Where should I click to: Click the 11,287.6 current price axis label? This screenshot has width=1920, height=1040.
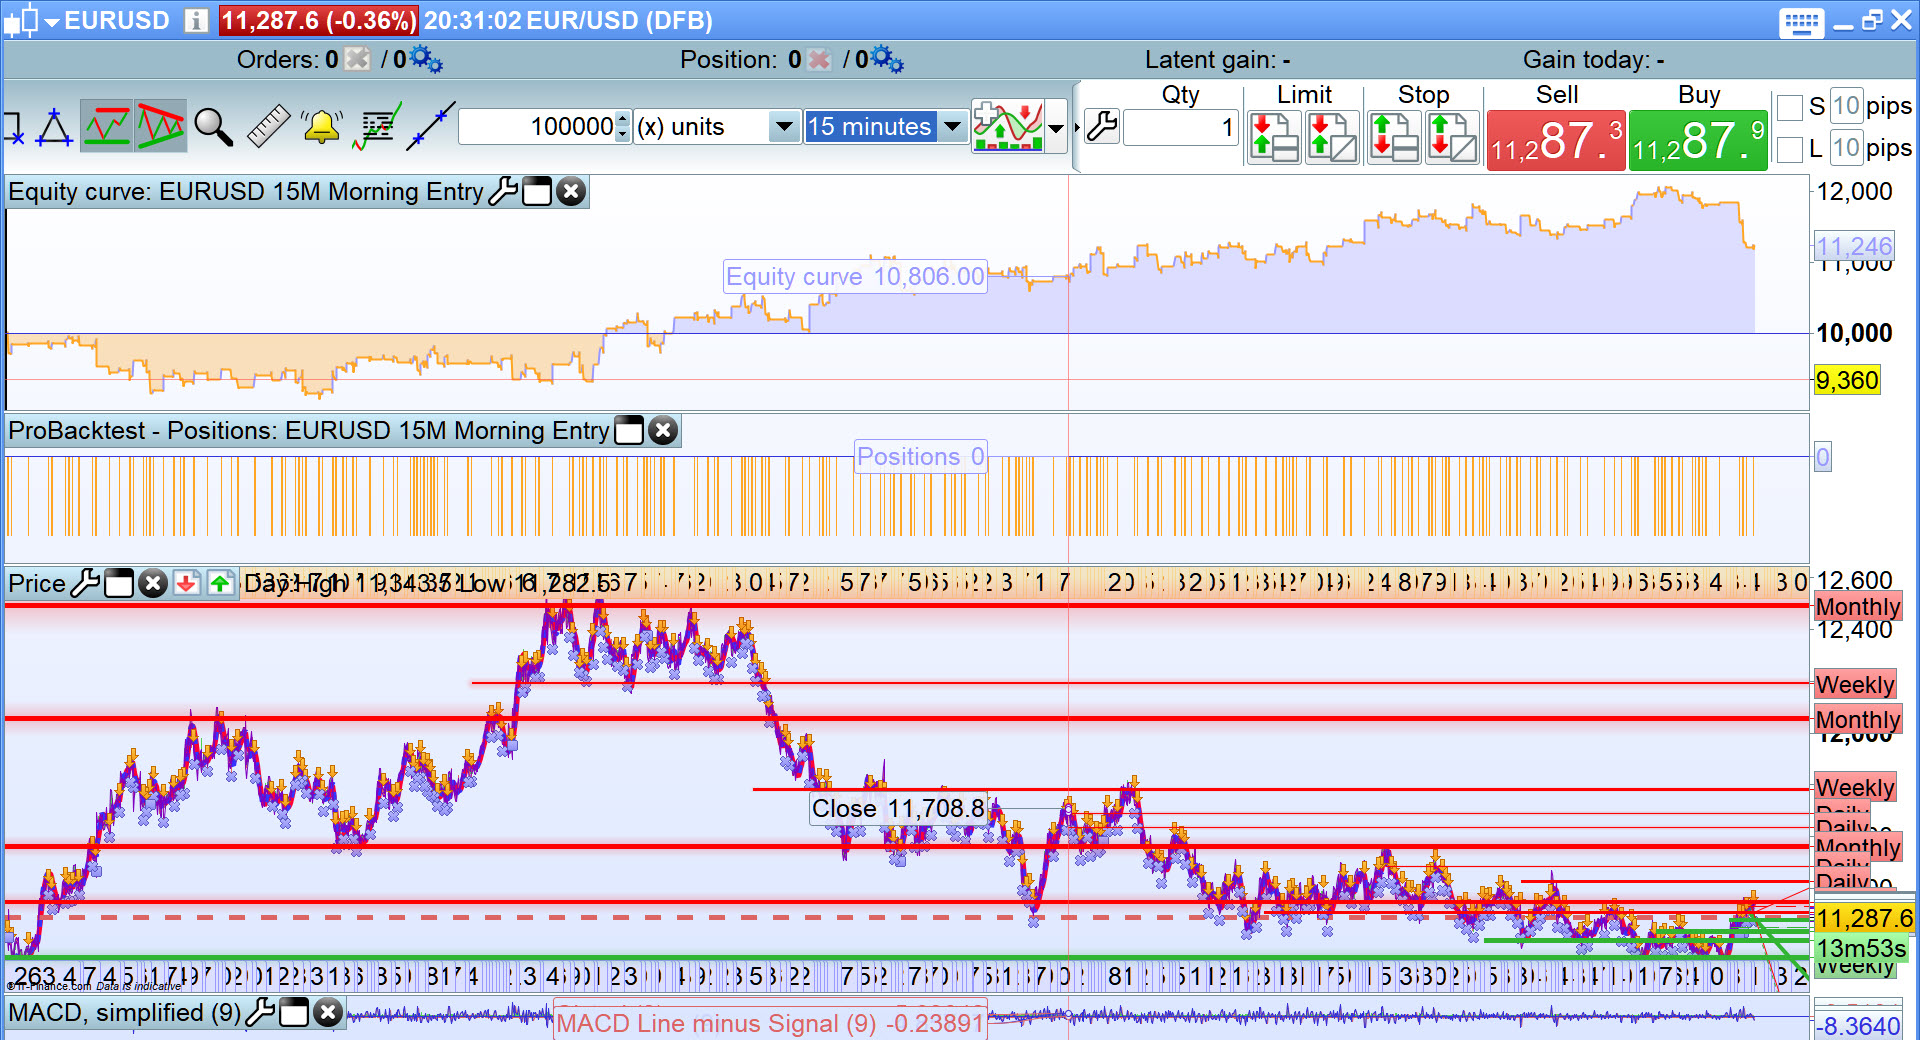(x=1864, y=918)
